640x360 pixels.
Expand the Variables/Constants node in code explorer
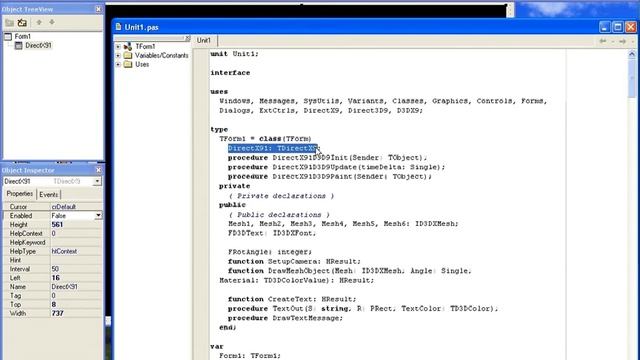[x=118, y=56]
